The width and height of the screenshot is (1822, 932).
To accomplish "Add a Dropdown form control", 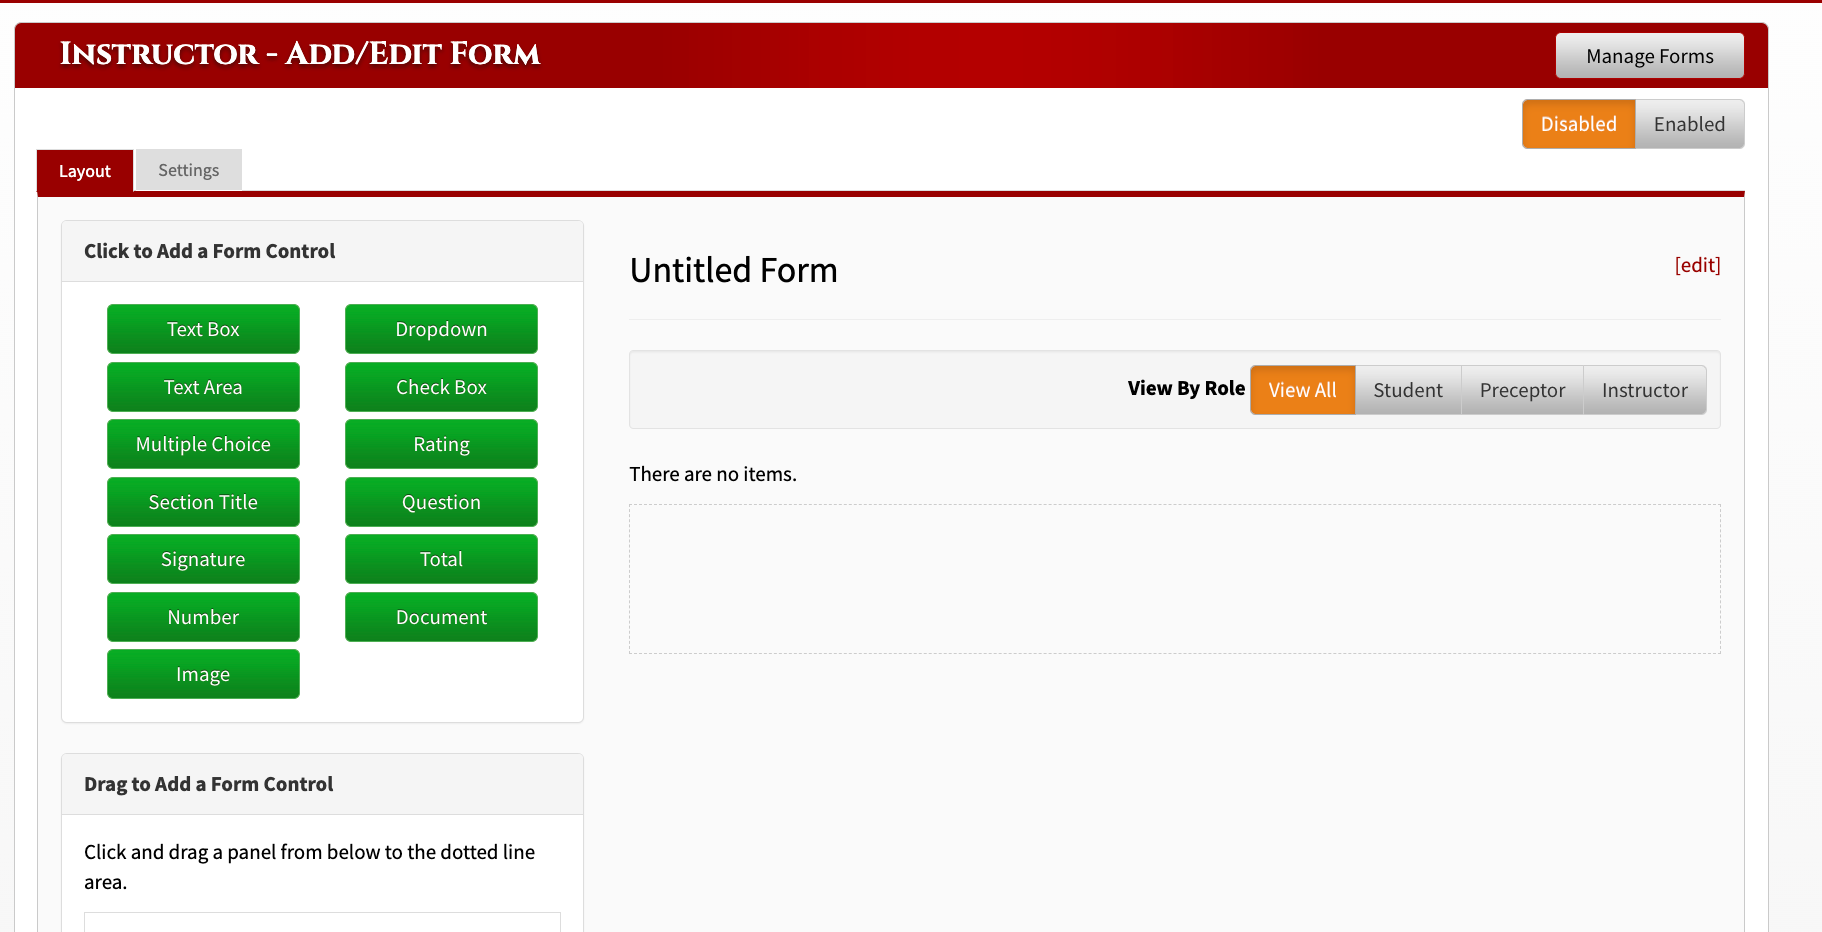I will coord(441,329).
